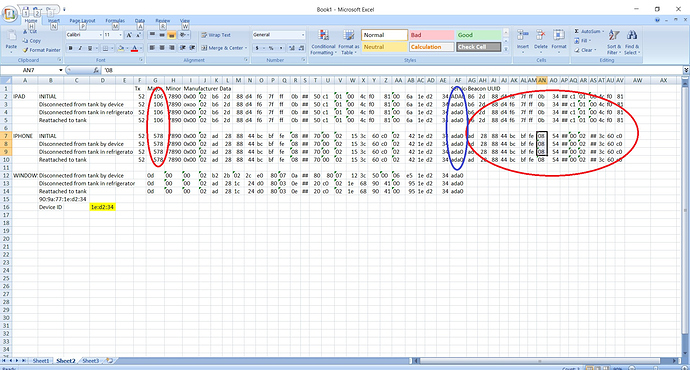Switch to the Formulas ribbon tab
The image size is (690, 370).
(x=115, y=21)
